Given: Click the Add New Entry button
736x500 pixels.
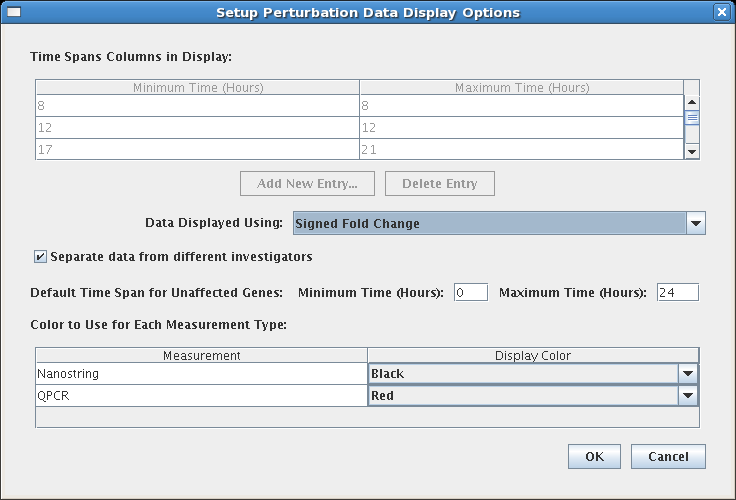Looking at the screenshot, I should 308,184.
